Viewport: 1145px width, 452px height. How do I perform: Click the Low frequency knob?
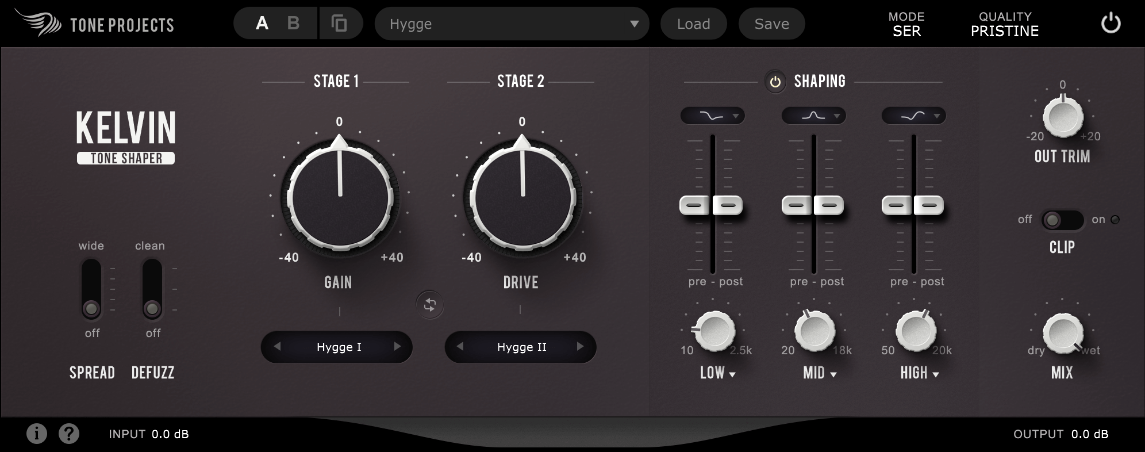pos(713,331)
